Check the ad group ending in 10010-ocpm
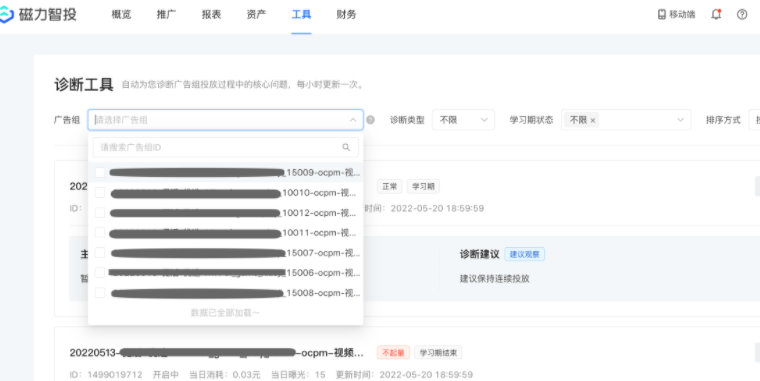Screen dimensions: 760x381 [x=100, y=193]
